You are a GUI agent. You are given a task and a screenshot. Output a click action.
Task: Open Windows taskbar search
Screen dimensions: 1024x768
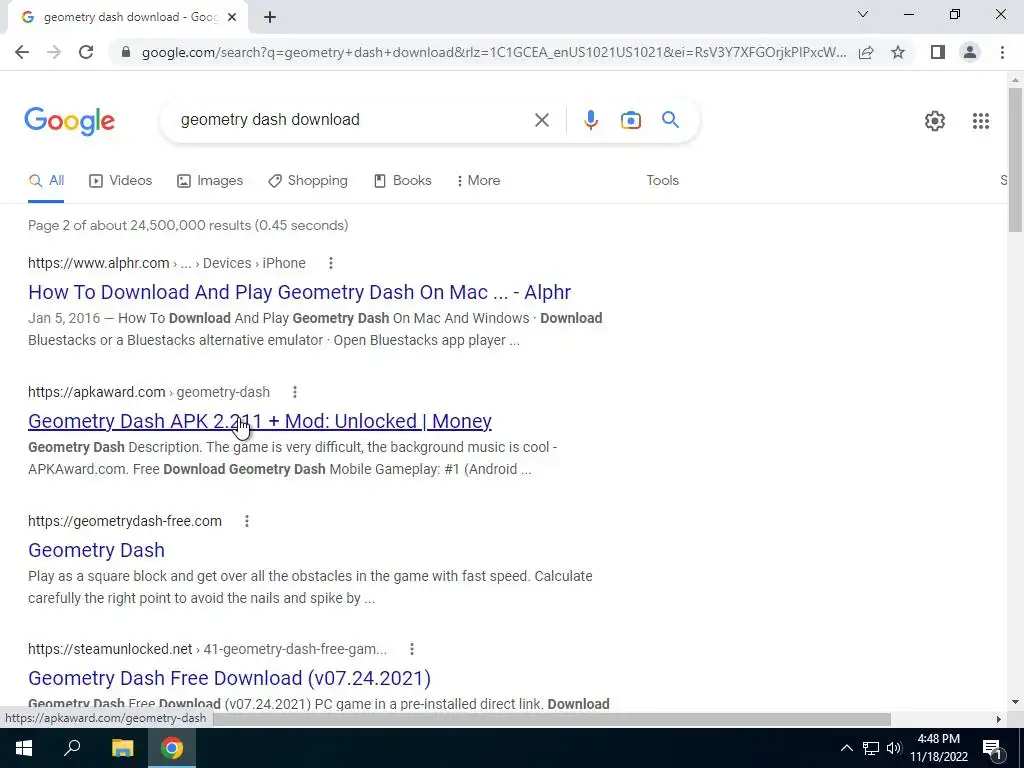click(x=72, y=748)
